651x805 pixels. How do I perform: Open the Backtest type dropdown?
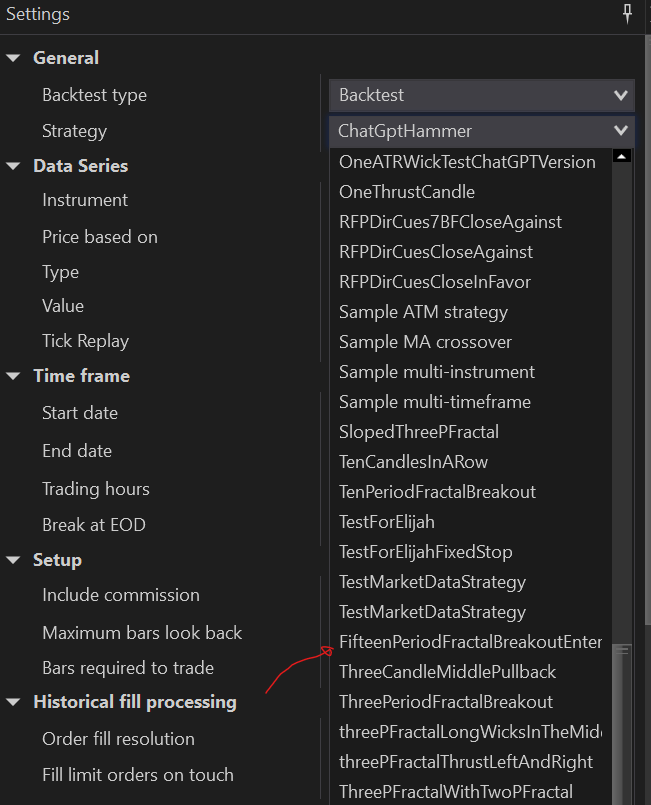[482, 95]
